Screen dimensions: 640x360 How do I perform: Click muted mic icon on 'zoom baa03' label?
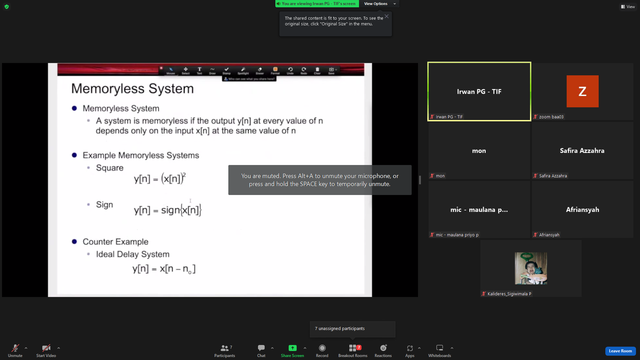click(536, 117)
